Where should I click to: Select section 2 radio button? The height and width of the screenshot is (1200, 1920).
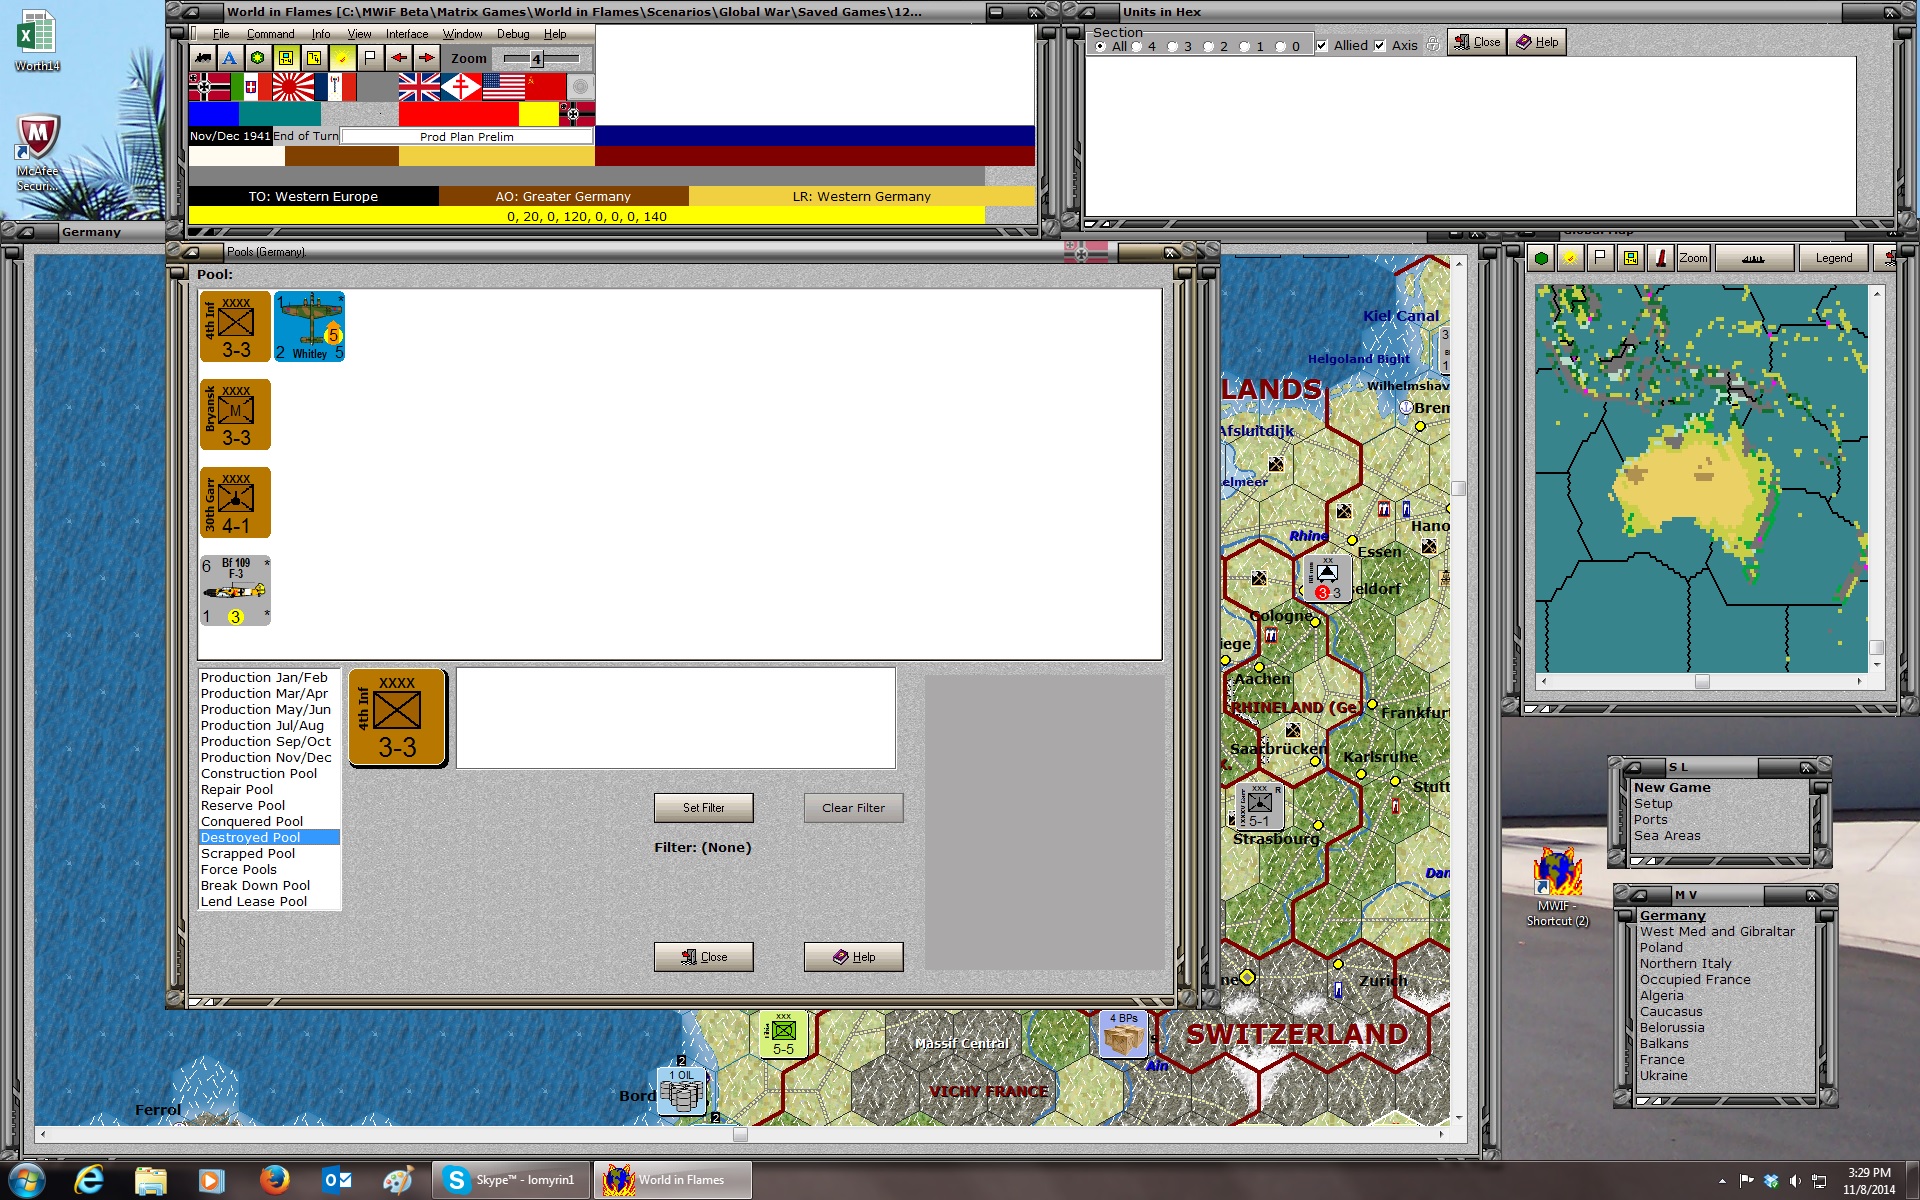coord(1209,47)
